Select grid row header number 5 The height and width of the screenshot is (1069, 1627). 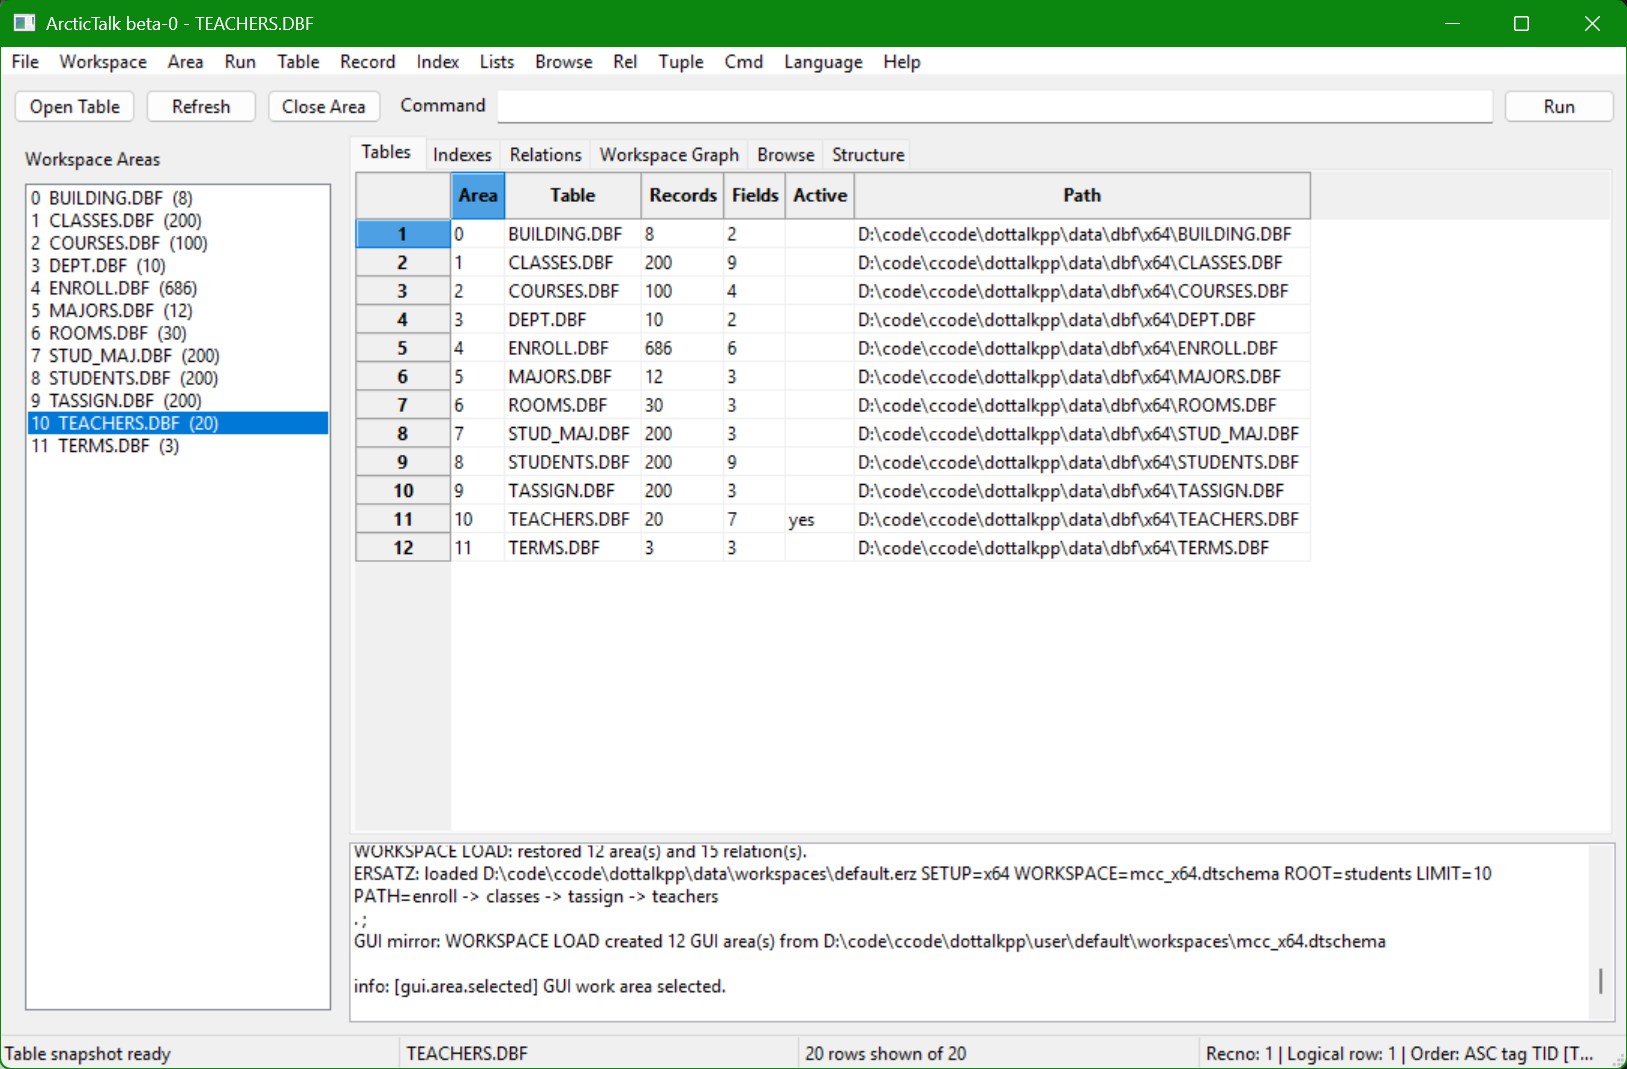(x=403, y=348)
